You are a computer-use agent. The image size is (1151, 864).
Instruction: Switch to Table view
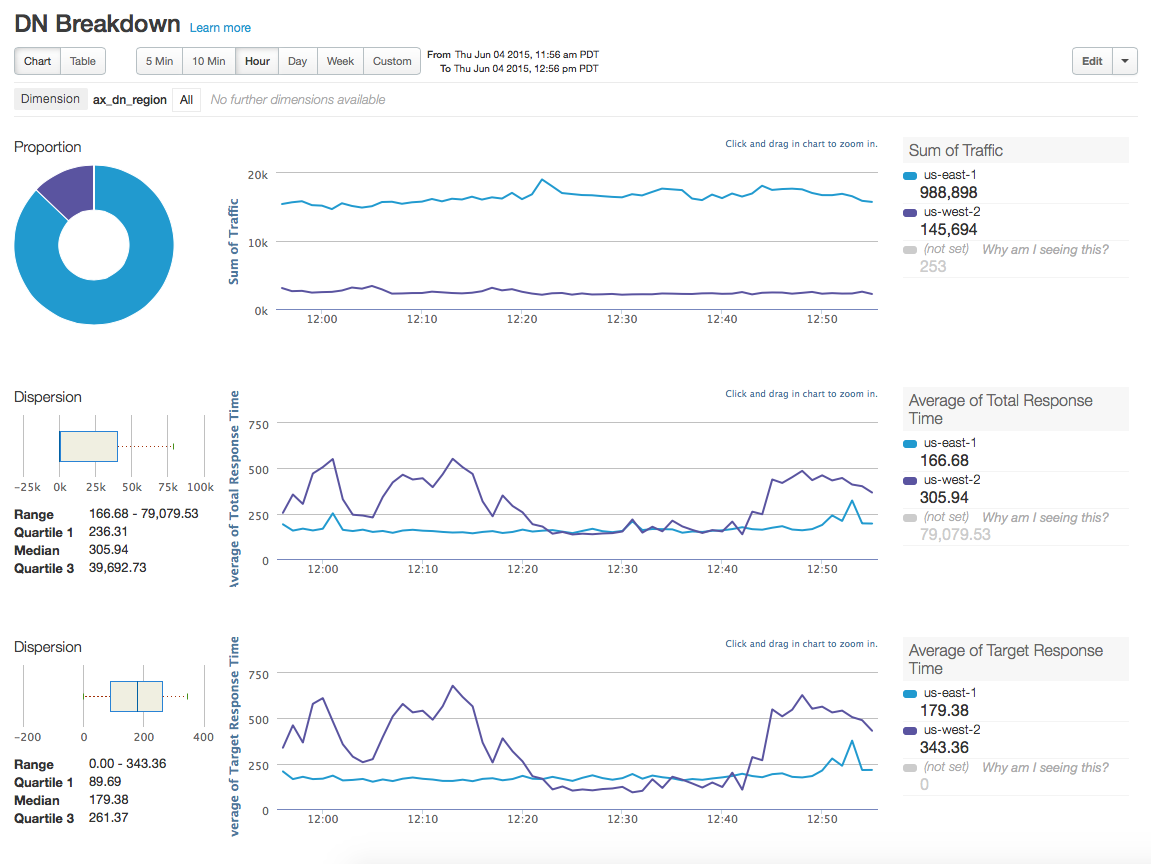point(83,61)
